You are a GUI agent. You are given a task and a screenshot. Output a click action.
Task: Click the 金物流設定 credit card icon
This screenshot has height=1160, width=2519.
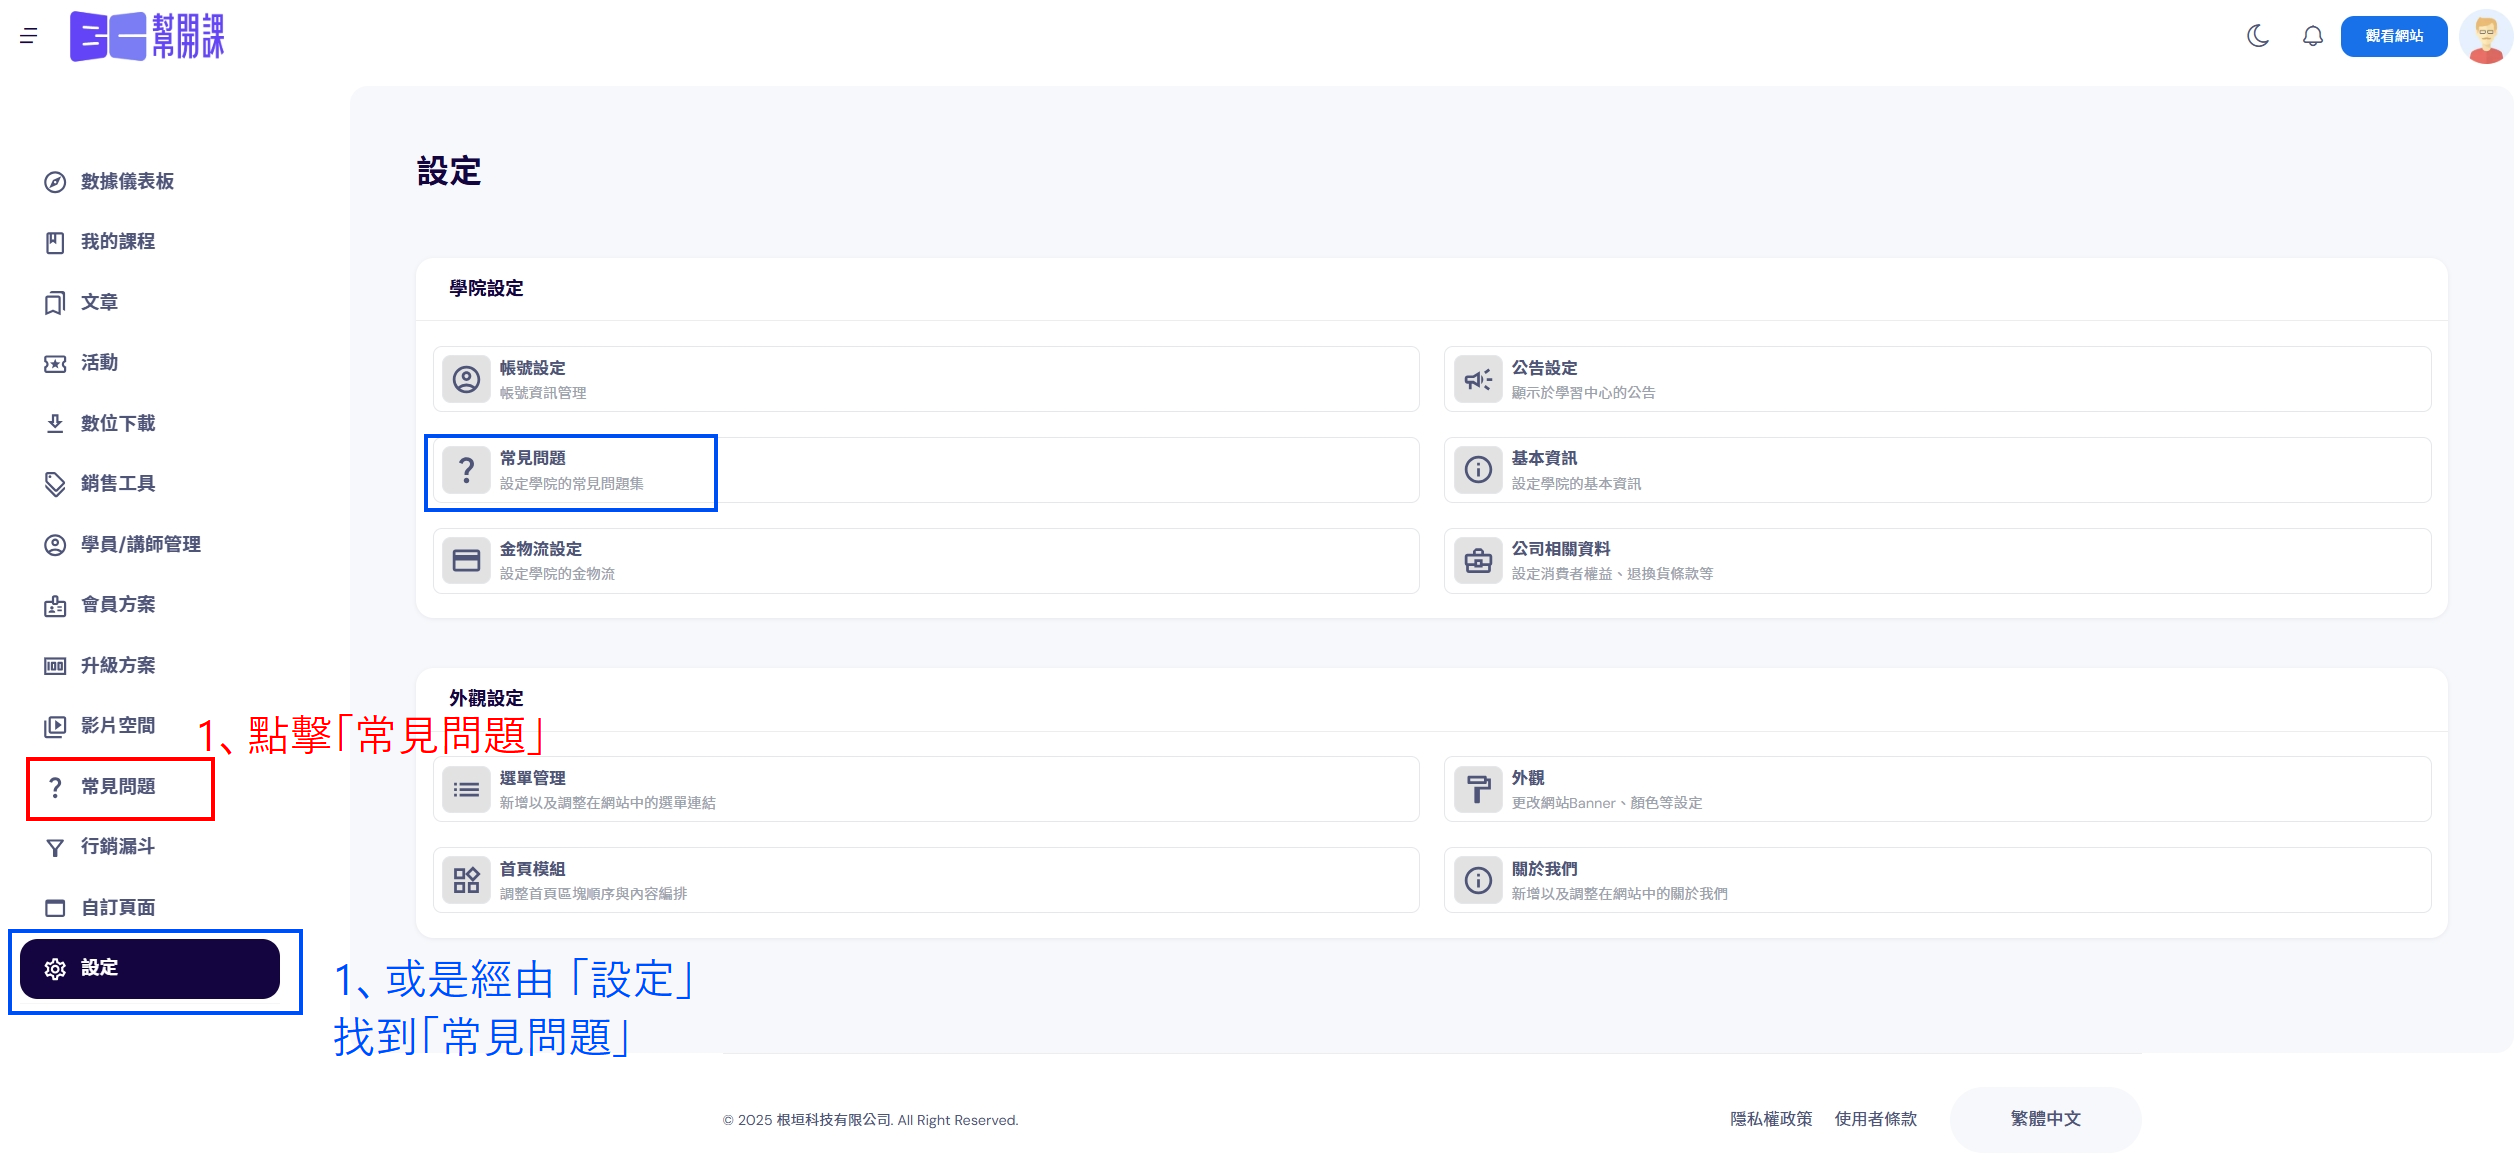click(x=466, y=560)
